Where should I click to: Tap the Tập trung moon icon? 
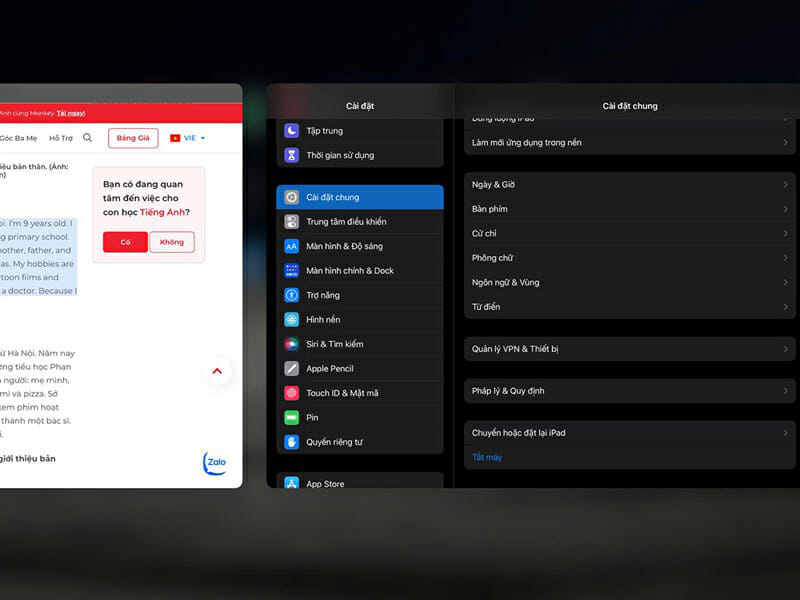coord(291,131)
